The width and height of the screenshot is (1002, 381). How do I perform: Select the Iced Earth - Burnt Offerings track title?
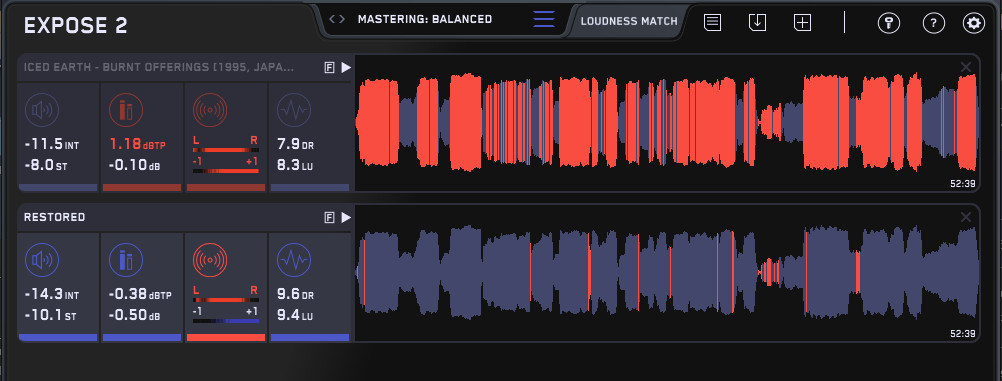click(159, 66)
